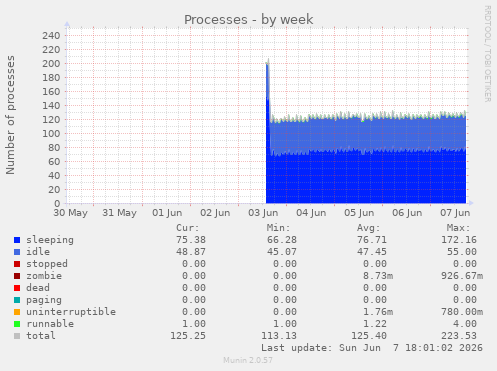Click the 'Min:' column header

tap(278, 228)
